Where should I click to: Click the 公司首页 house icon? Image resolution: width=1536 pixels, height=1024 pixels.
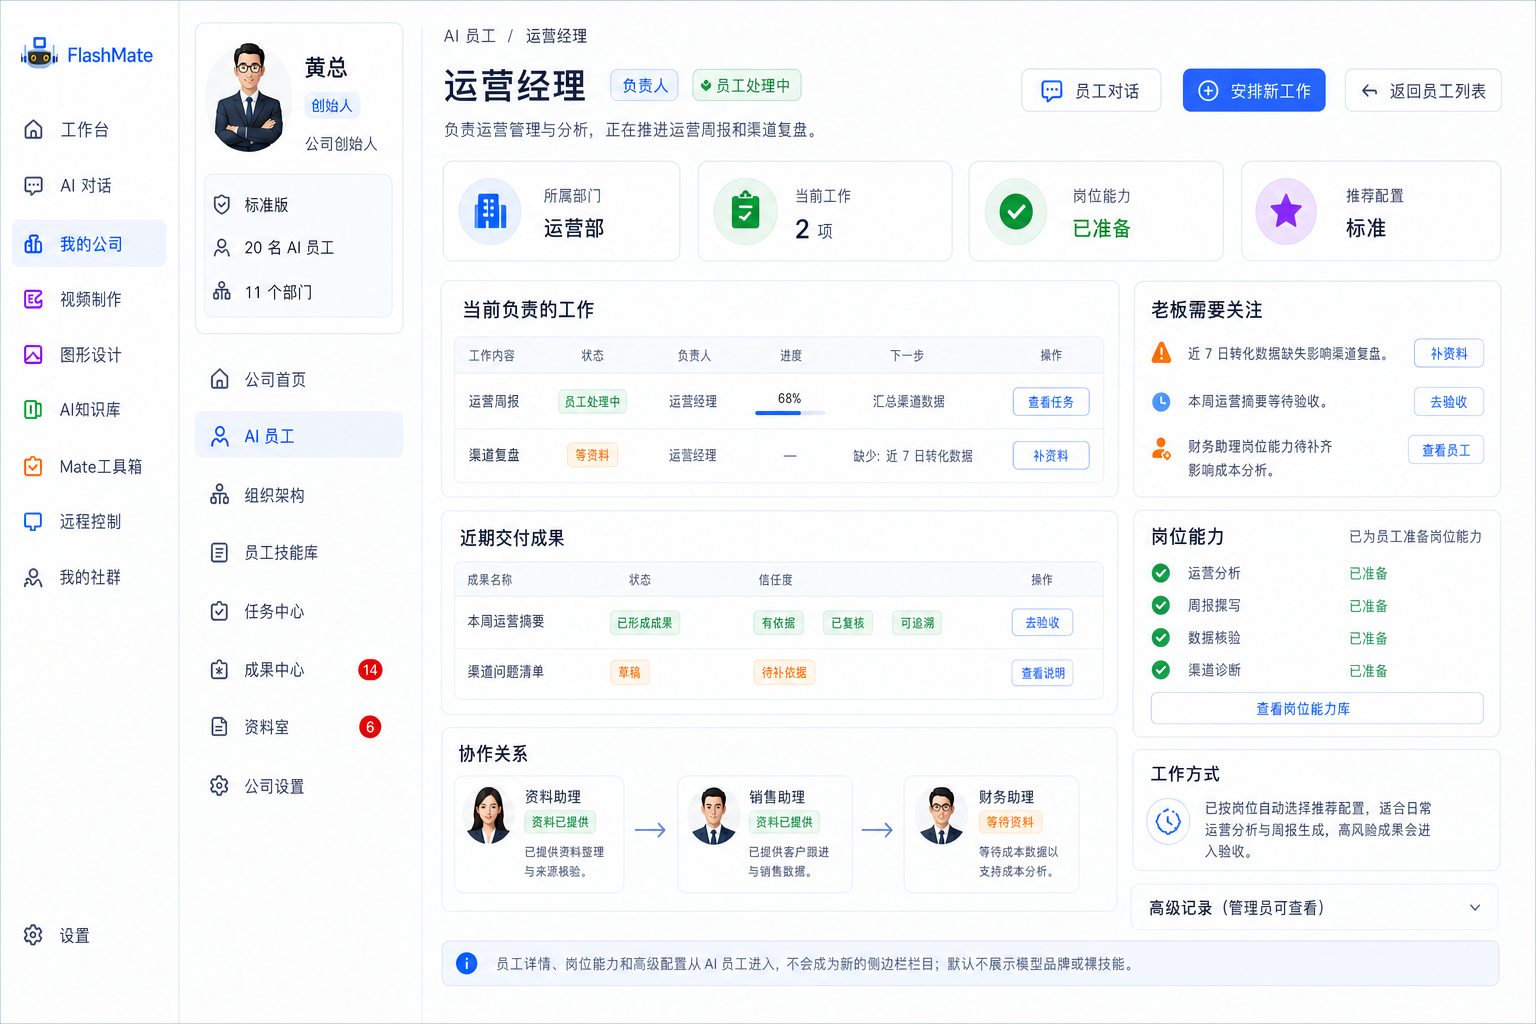coord(220,379)
